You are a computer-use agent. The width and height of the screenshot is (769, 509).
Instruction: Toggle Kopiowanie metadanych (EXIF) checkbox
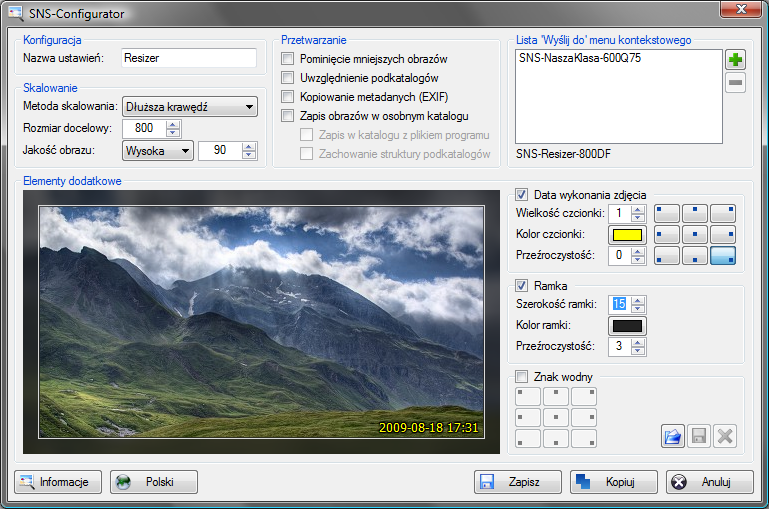[x=287, y=97]
